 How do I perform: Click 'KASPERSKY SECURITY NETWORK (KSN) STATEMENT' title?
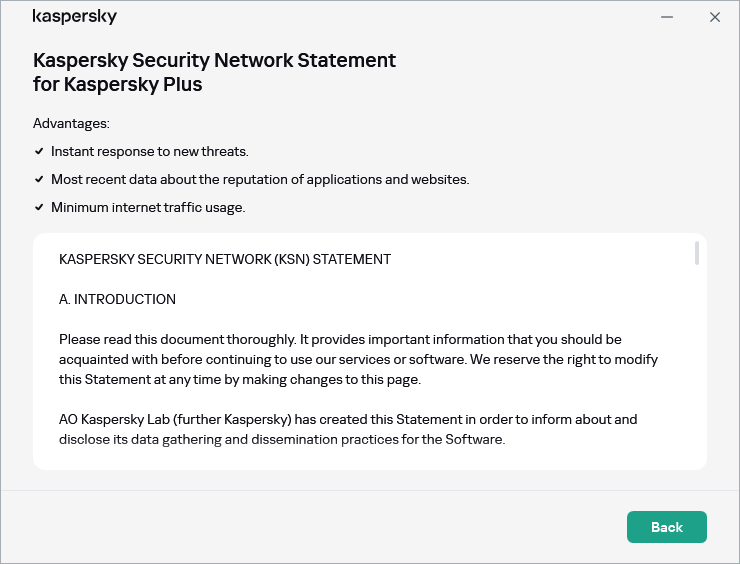225,259
